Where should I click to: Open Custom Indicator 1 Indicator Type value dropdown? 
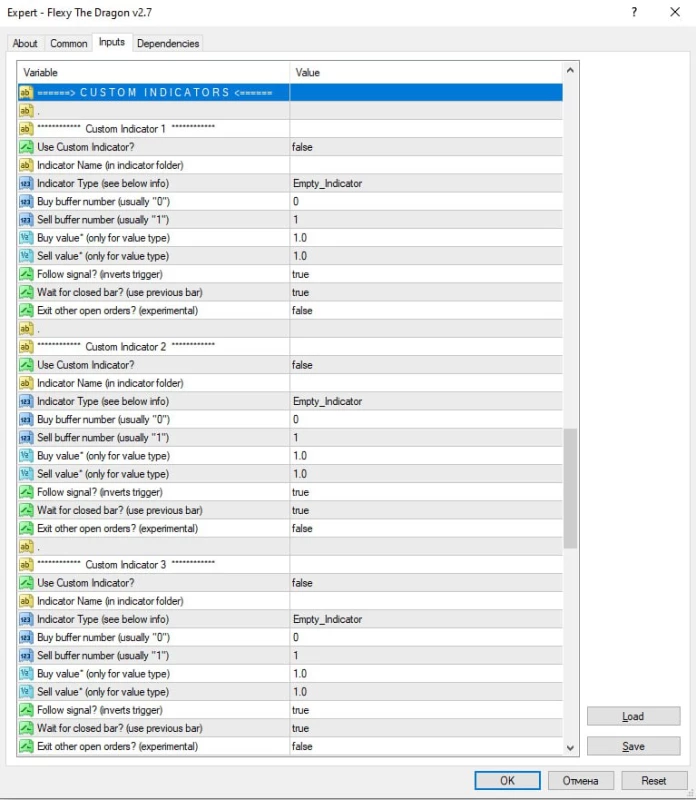click(x=425, y=184)
